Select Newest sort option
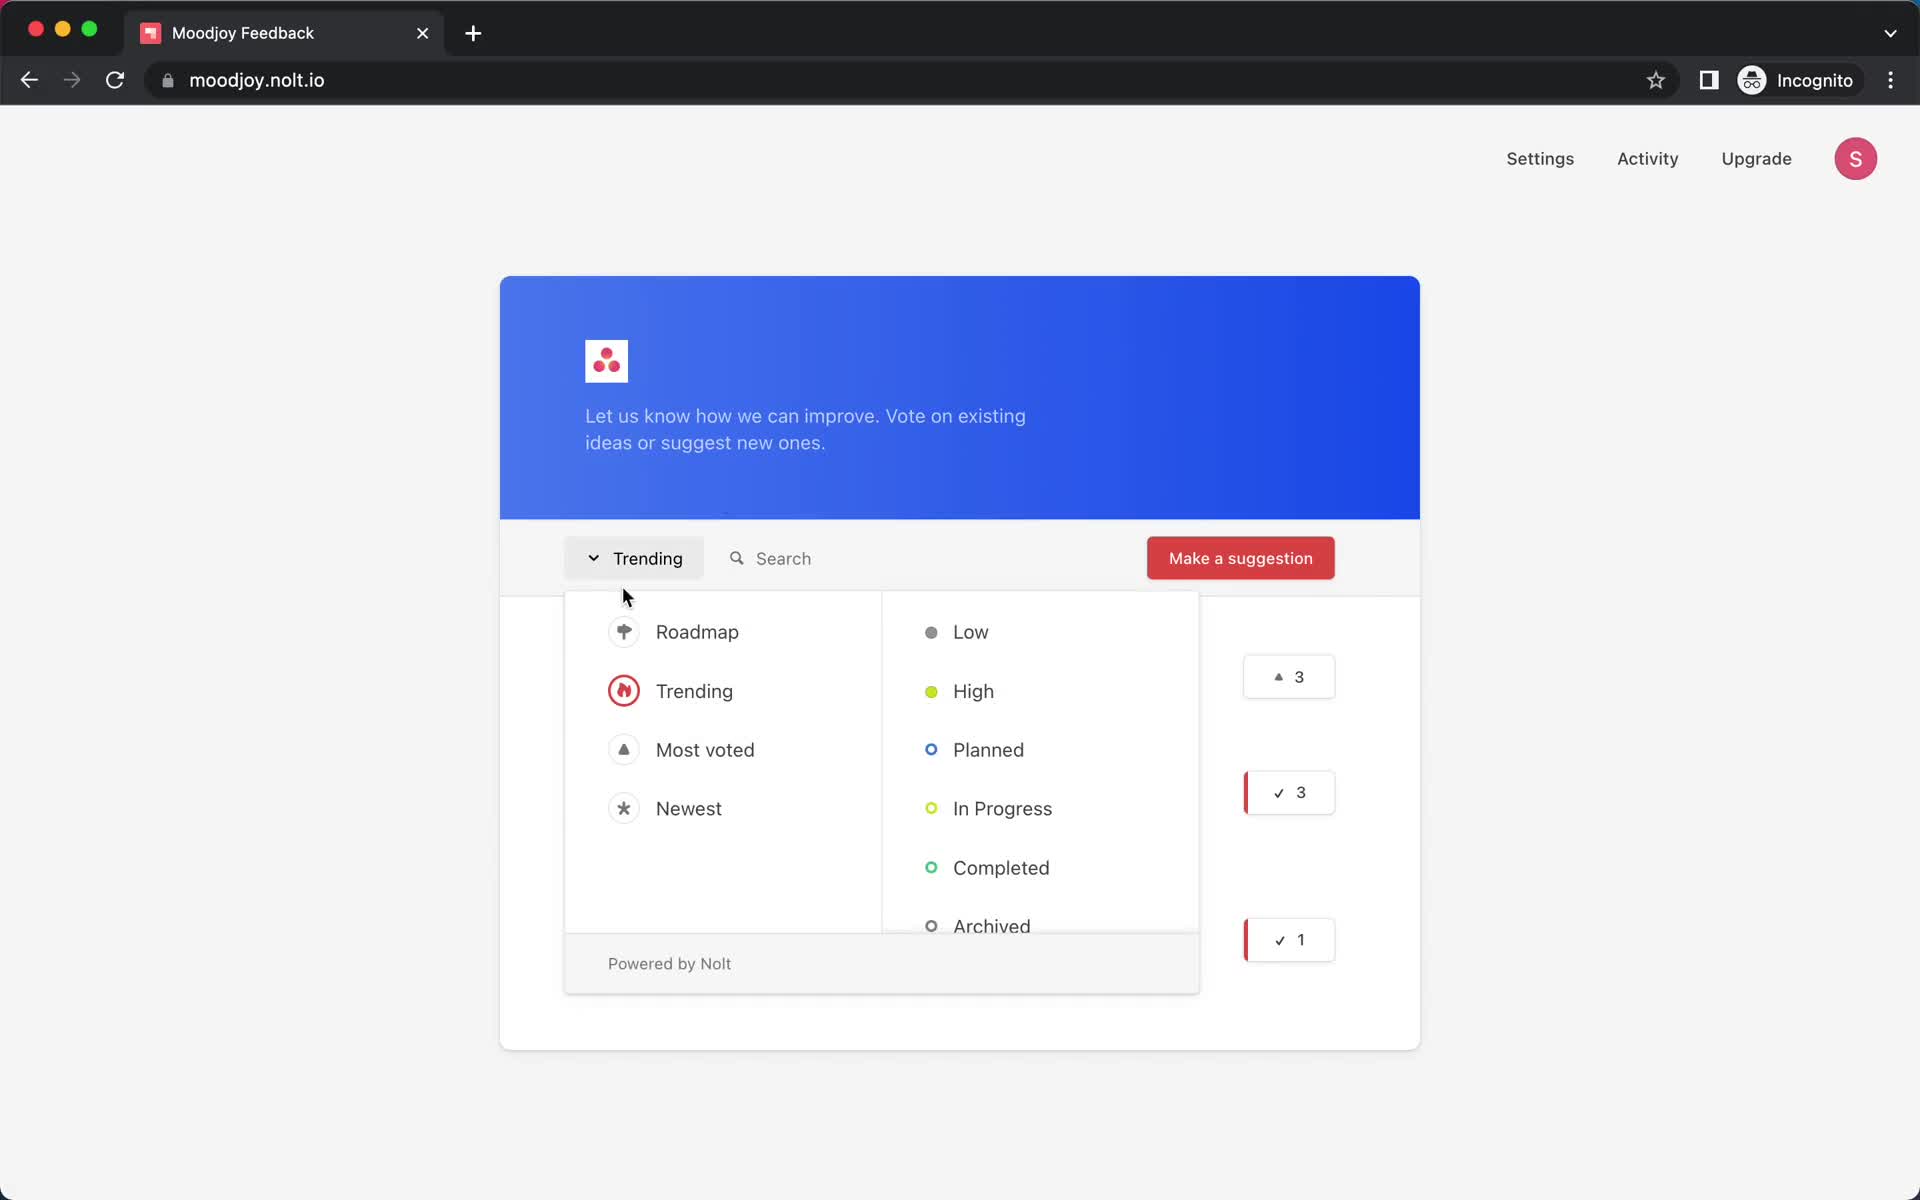 pos(688,807)
